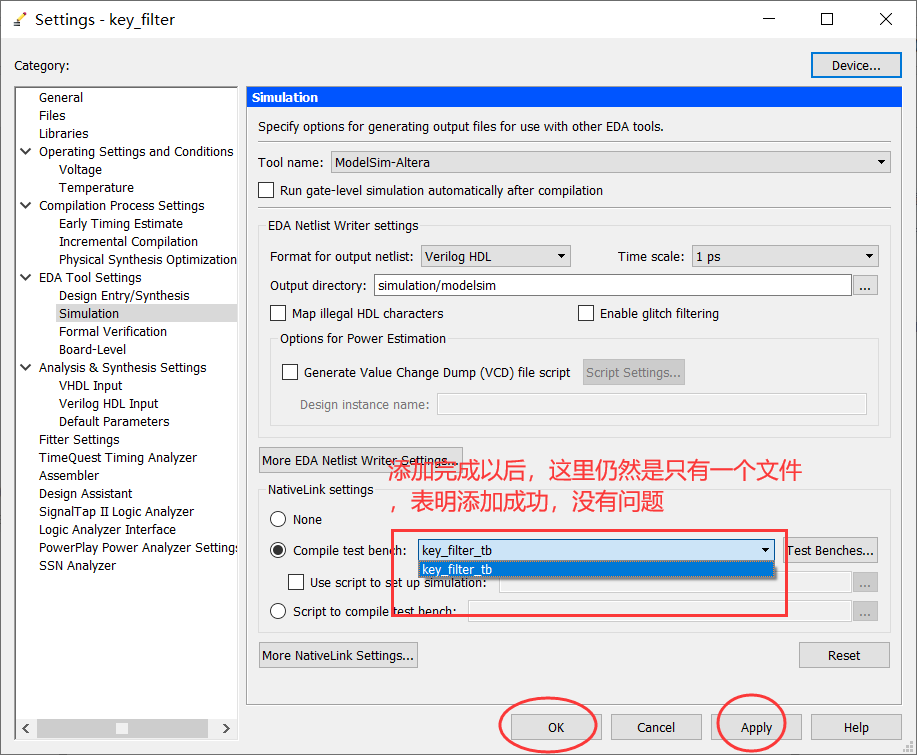The image size is (917, 755).
Task: Check Generate Value Change Dump file script
Action: coord(289,373)
